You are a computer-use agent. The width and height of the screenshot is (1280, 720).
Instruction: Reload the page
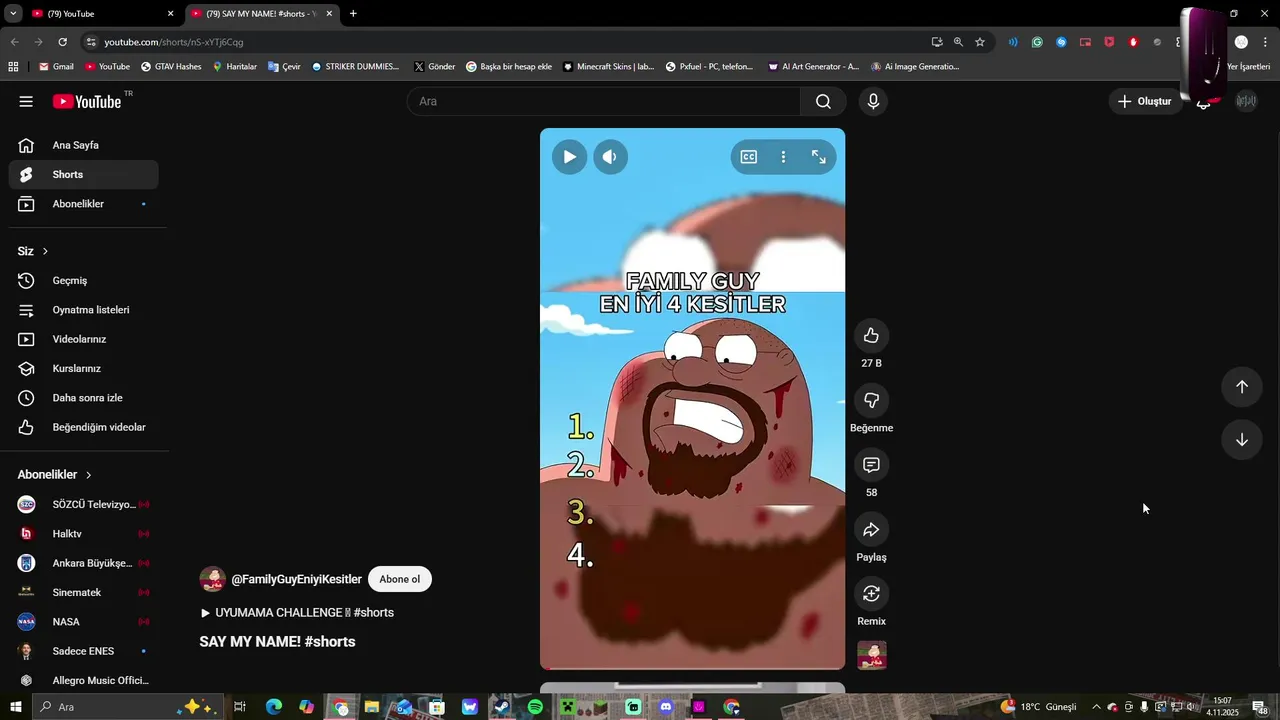tap(62, 42)
